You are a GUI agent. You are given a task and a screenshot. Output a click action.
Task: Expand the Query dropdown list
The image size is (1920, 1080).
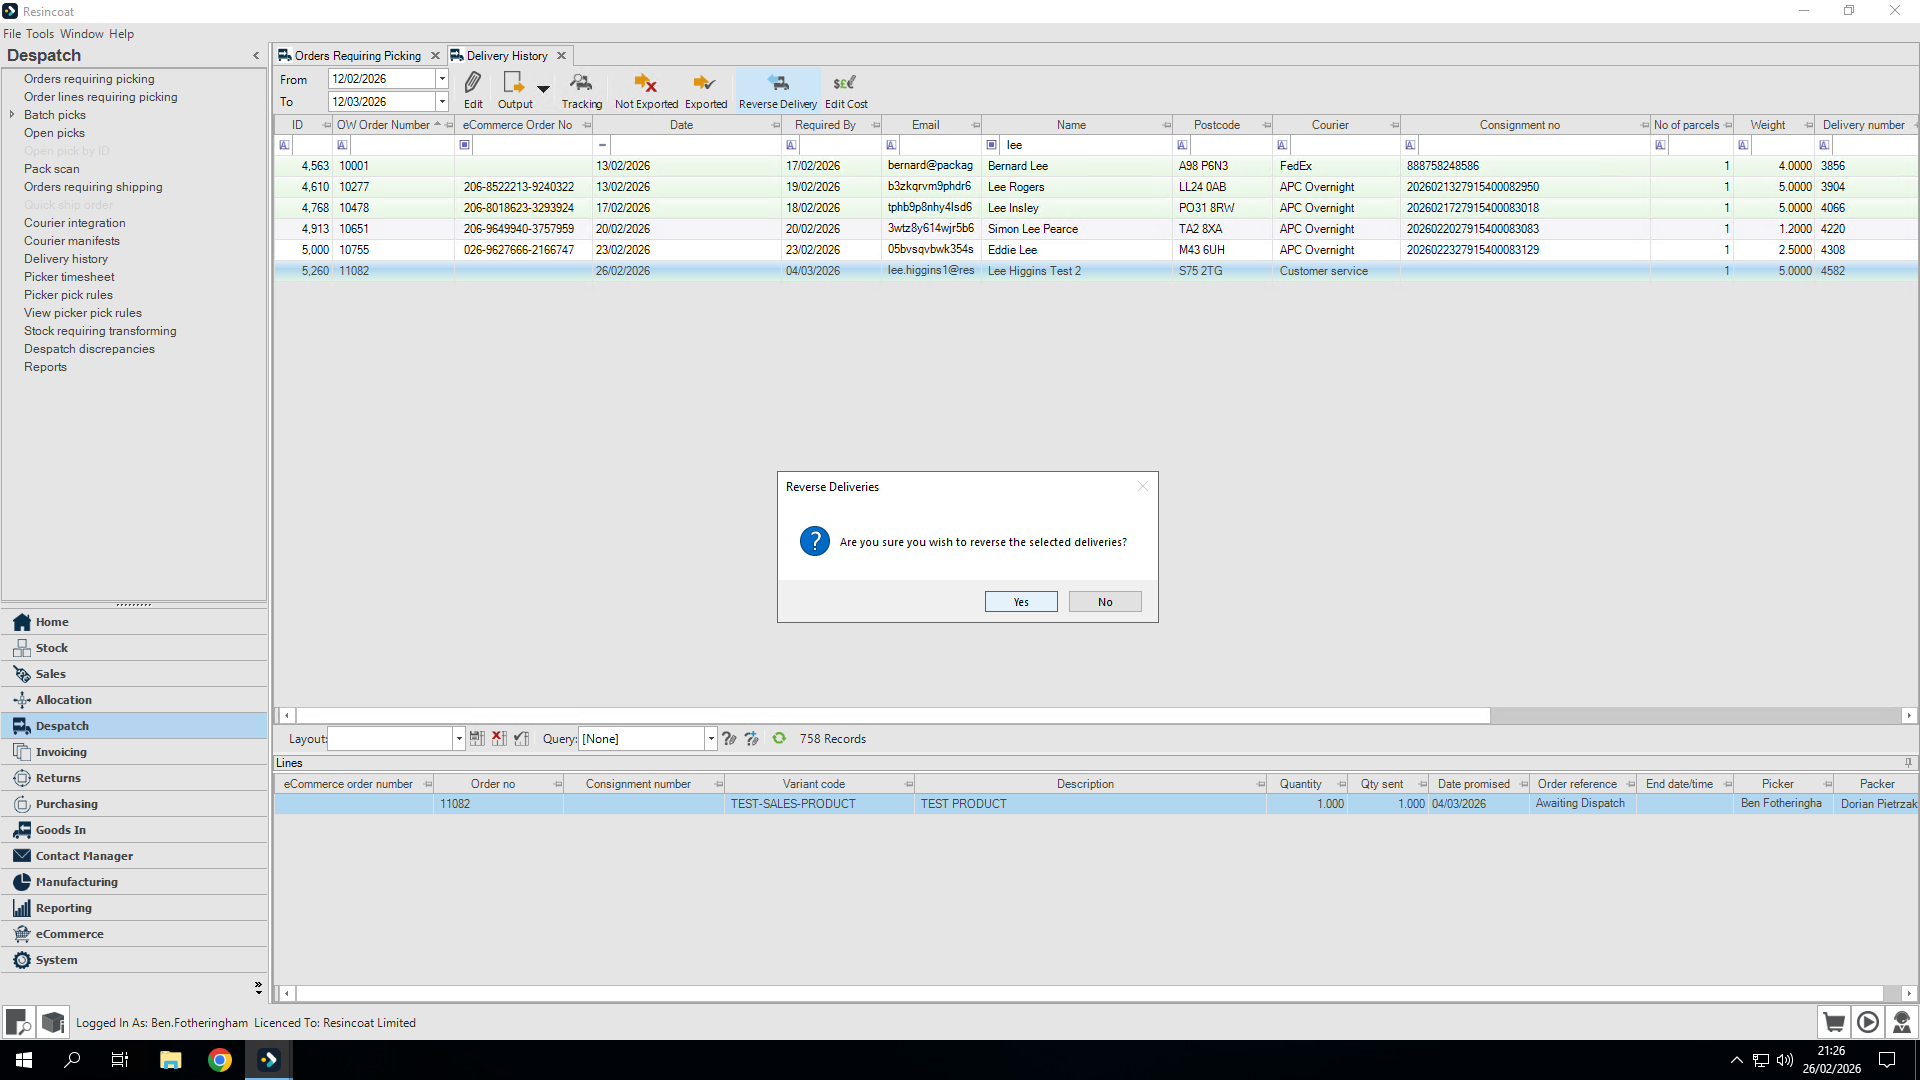coord(711,739)
